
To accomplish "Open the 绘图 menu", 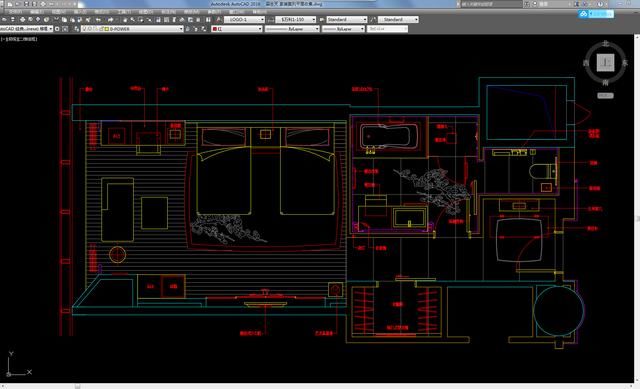I will click(146, 12).
